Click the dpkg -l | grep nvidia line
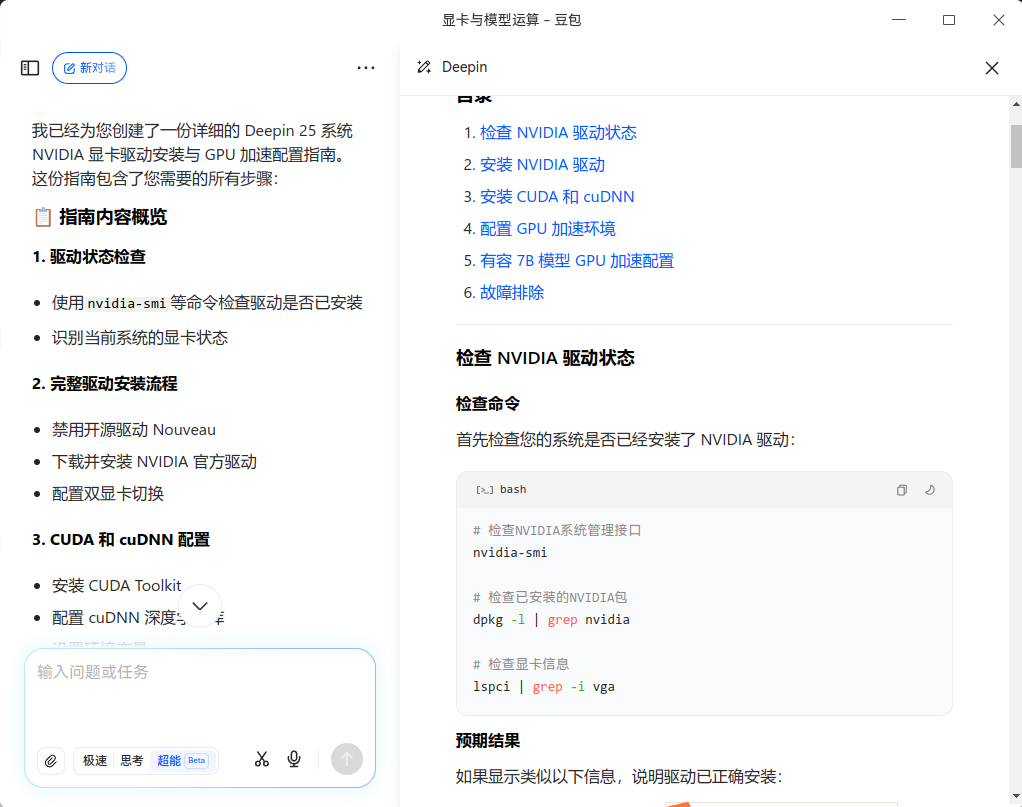Screen dimensions: 1022x807 (551, 620)
